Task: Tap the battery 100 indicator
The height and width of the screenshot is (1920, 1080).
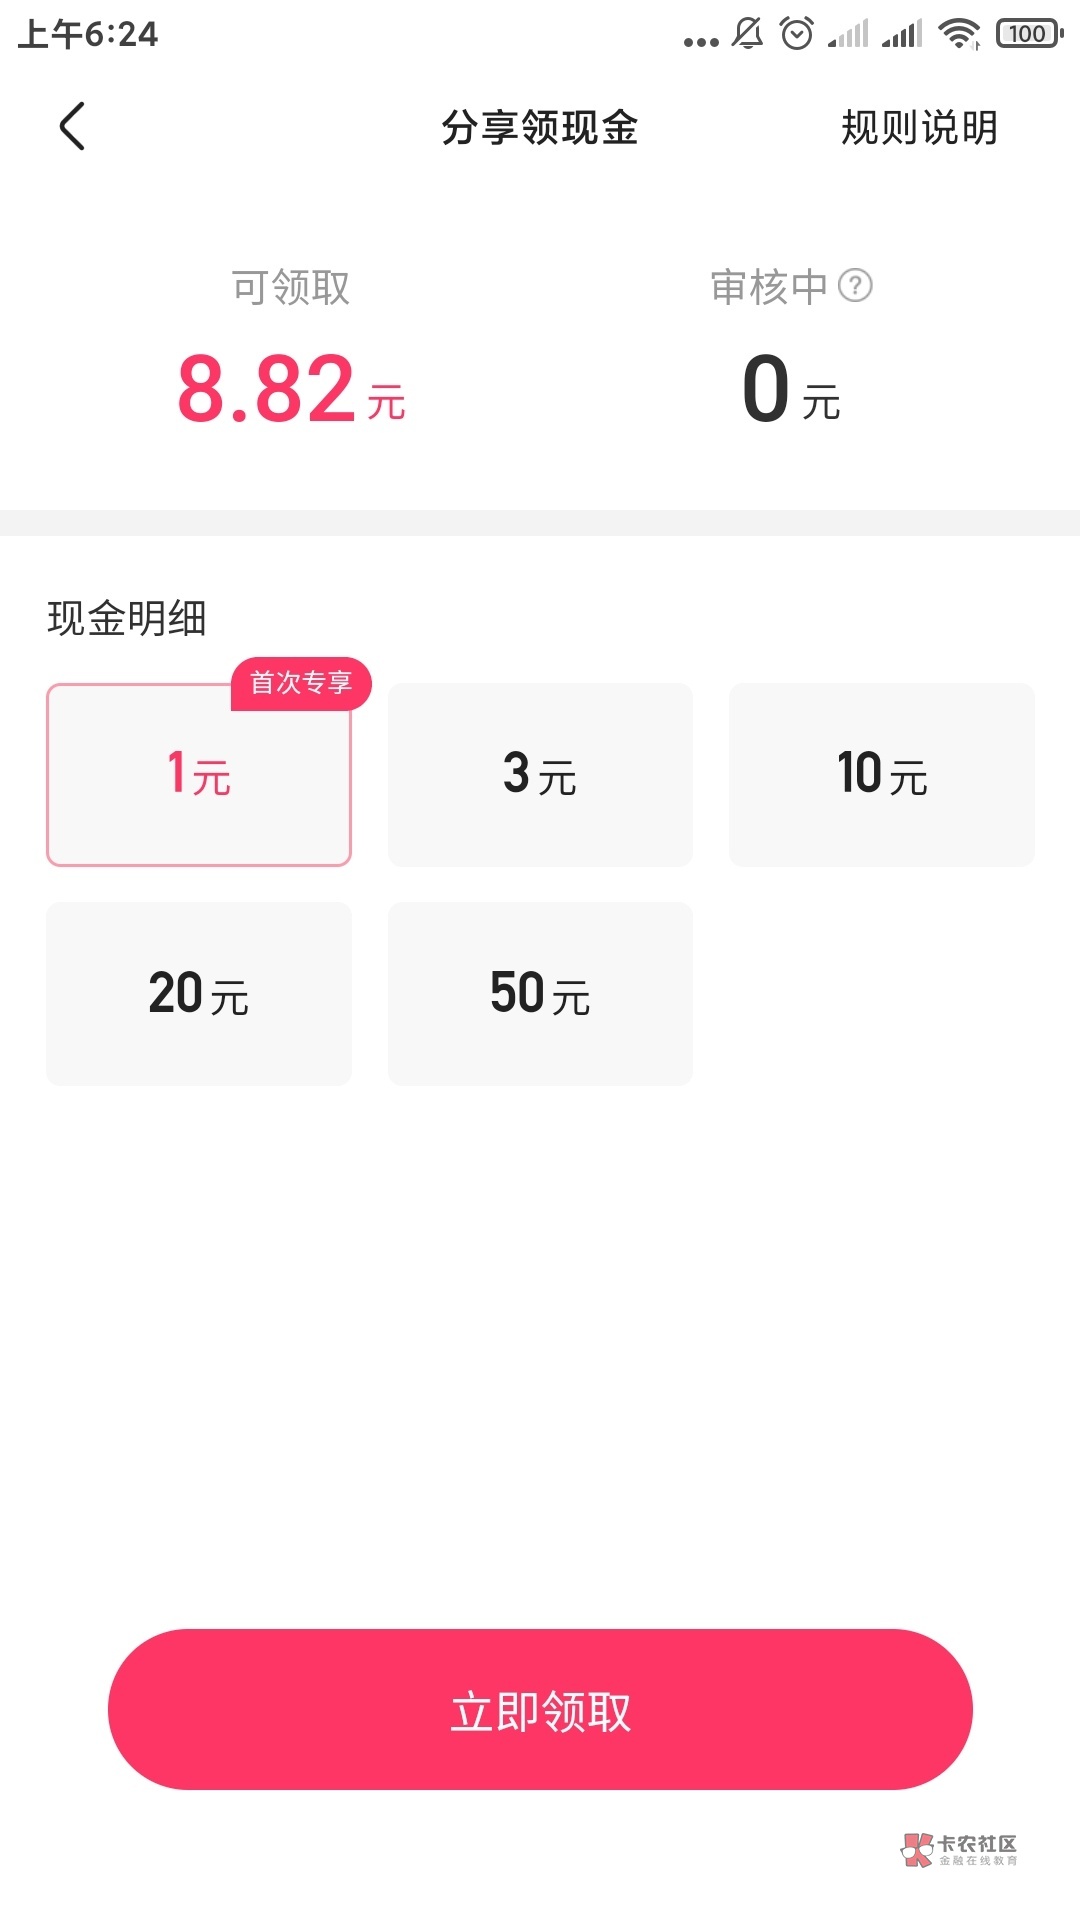Action: click(1029, 34)
